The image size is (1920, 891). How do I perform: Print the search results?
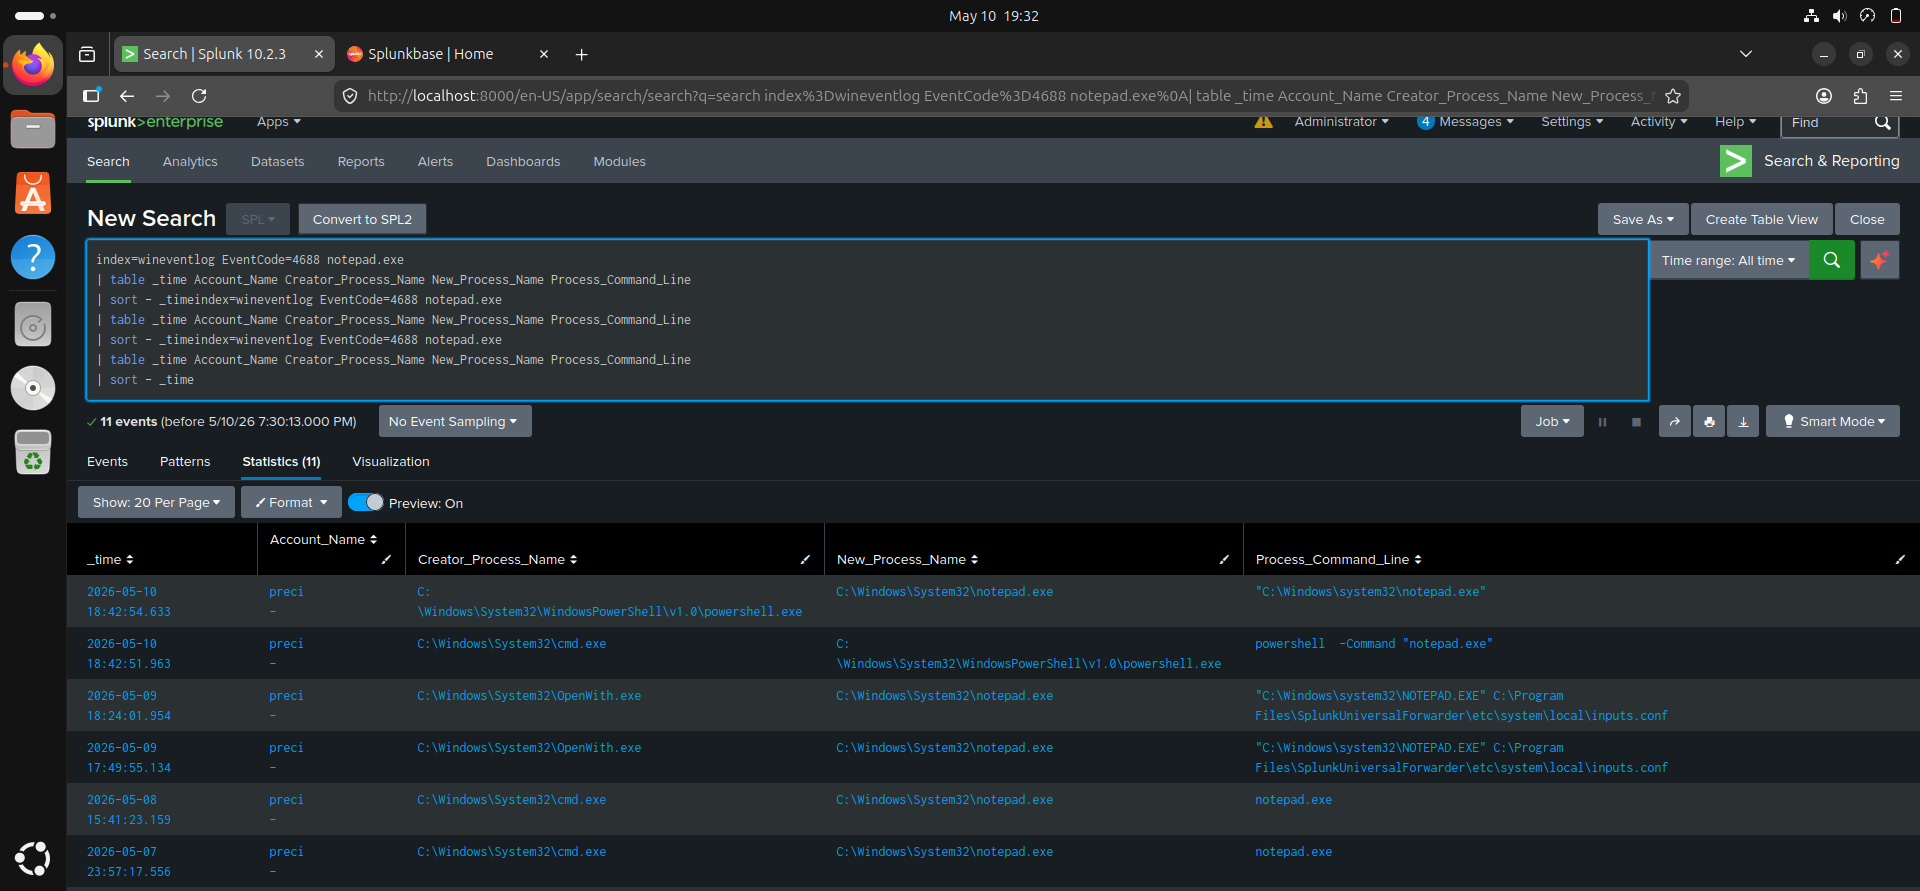click(x=1709, y=422)
